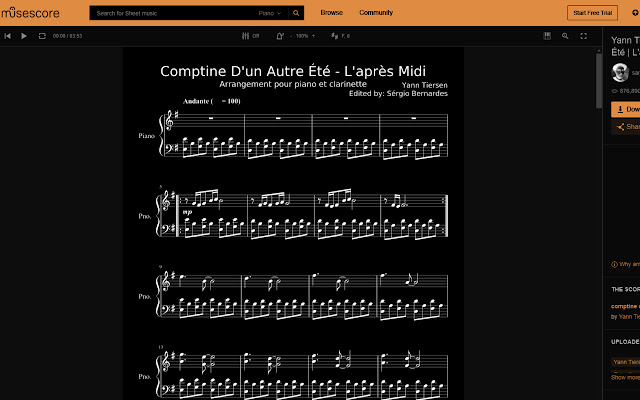Click the Share button
This screenshot has height=400, width=640.
click(x=625, y=127)
